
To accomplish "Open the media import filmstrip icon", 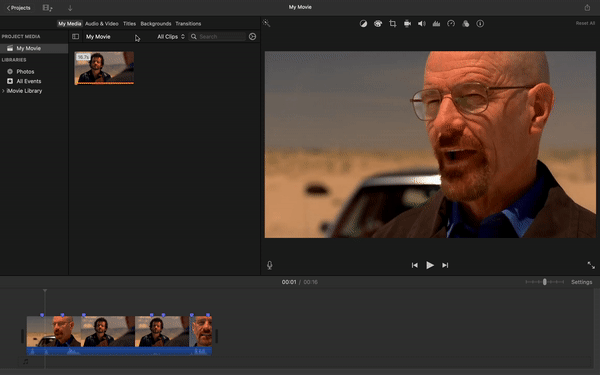I will point(47,8).
